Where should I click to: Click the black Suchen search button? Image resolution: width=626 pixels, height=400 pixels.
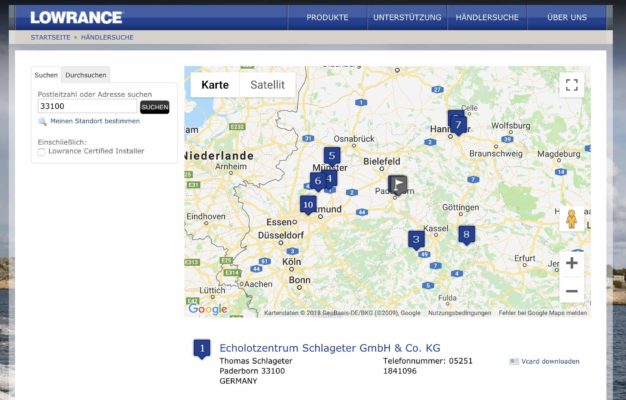[x=155, y=107]
